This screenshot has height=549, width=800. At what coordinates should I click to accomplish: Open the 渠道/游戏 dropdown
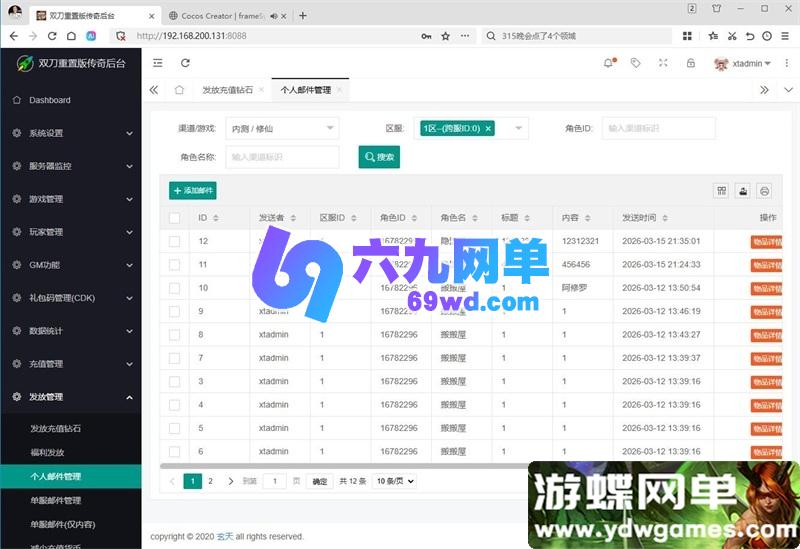coord(282,129)
